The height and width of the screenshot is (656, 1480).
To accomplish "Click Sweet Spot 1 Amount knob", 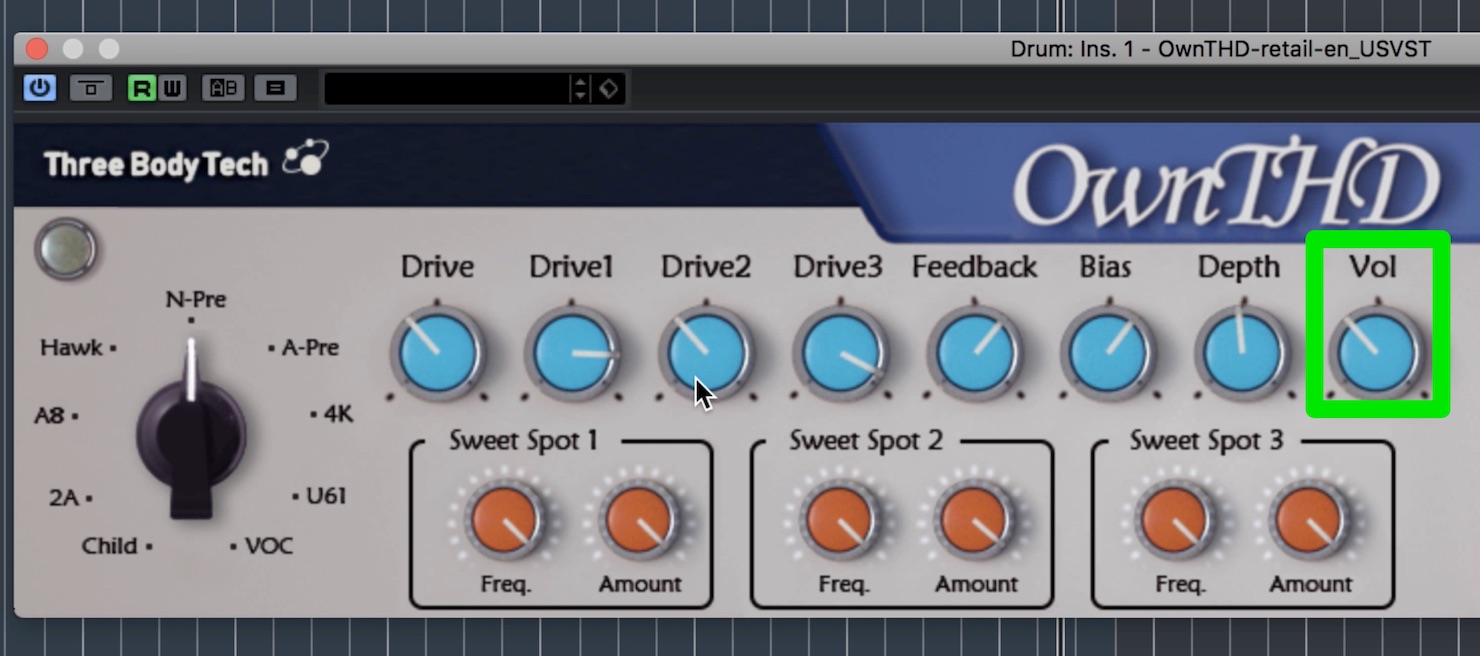I will point(639,520).
